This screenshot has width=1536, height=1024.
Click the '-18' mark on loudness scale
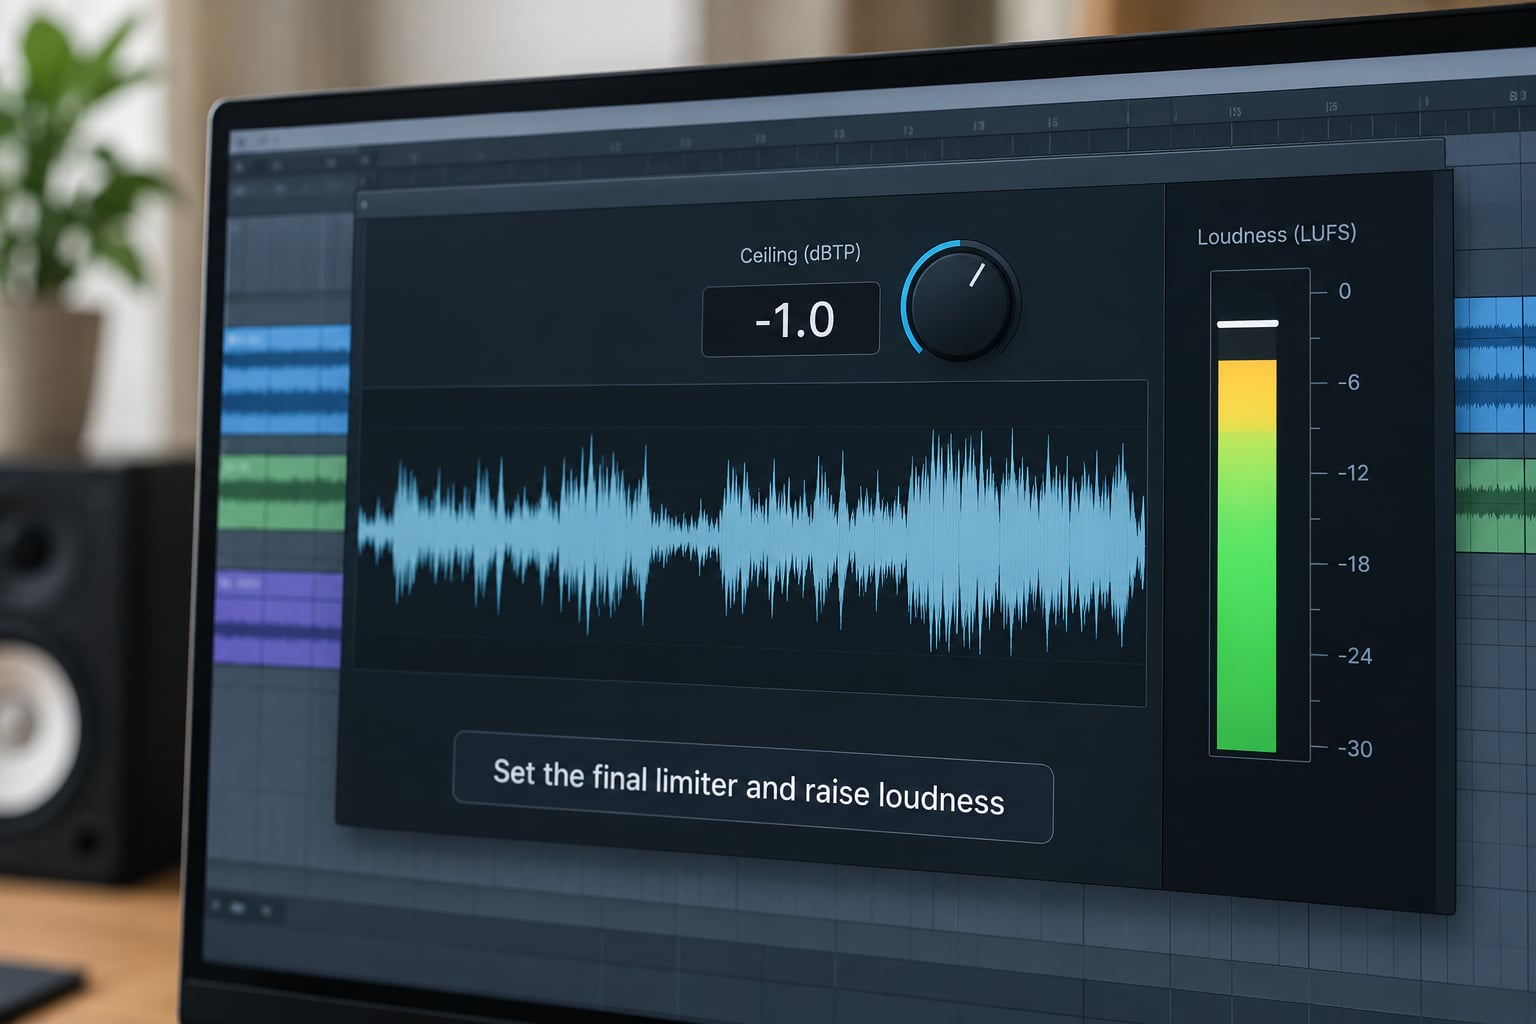[x=1353, y=564]
